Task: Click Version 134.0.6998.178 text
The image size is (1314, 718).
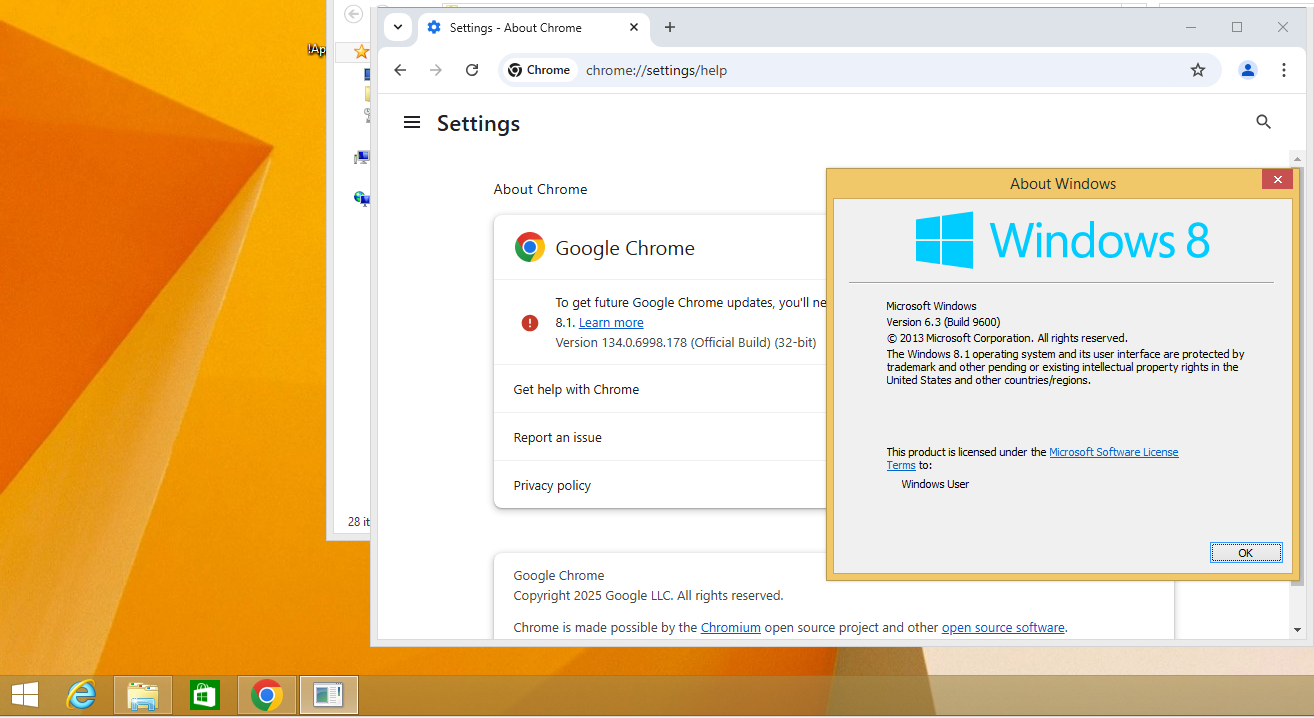Action: coord(686,343)
